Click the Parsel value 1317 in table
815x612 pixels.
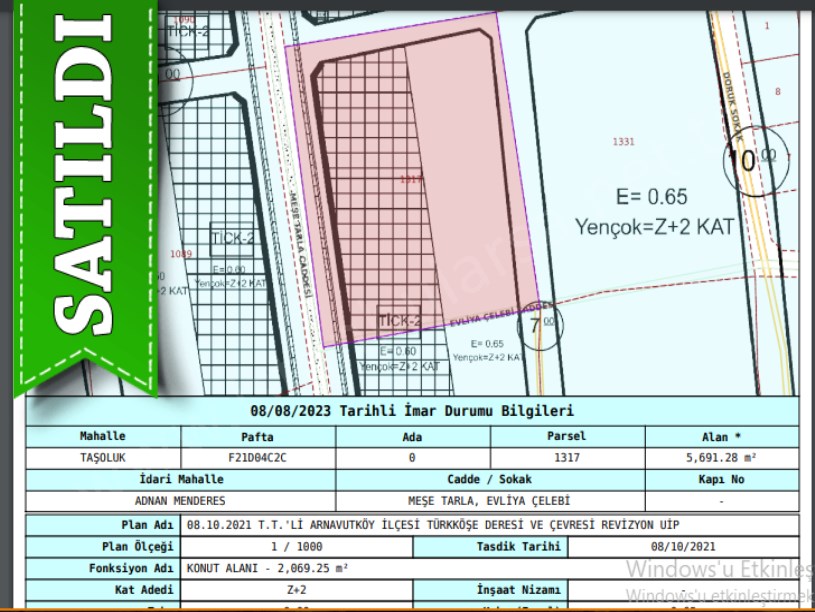[566, 458]
